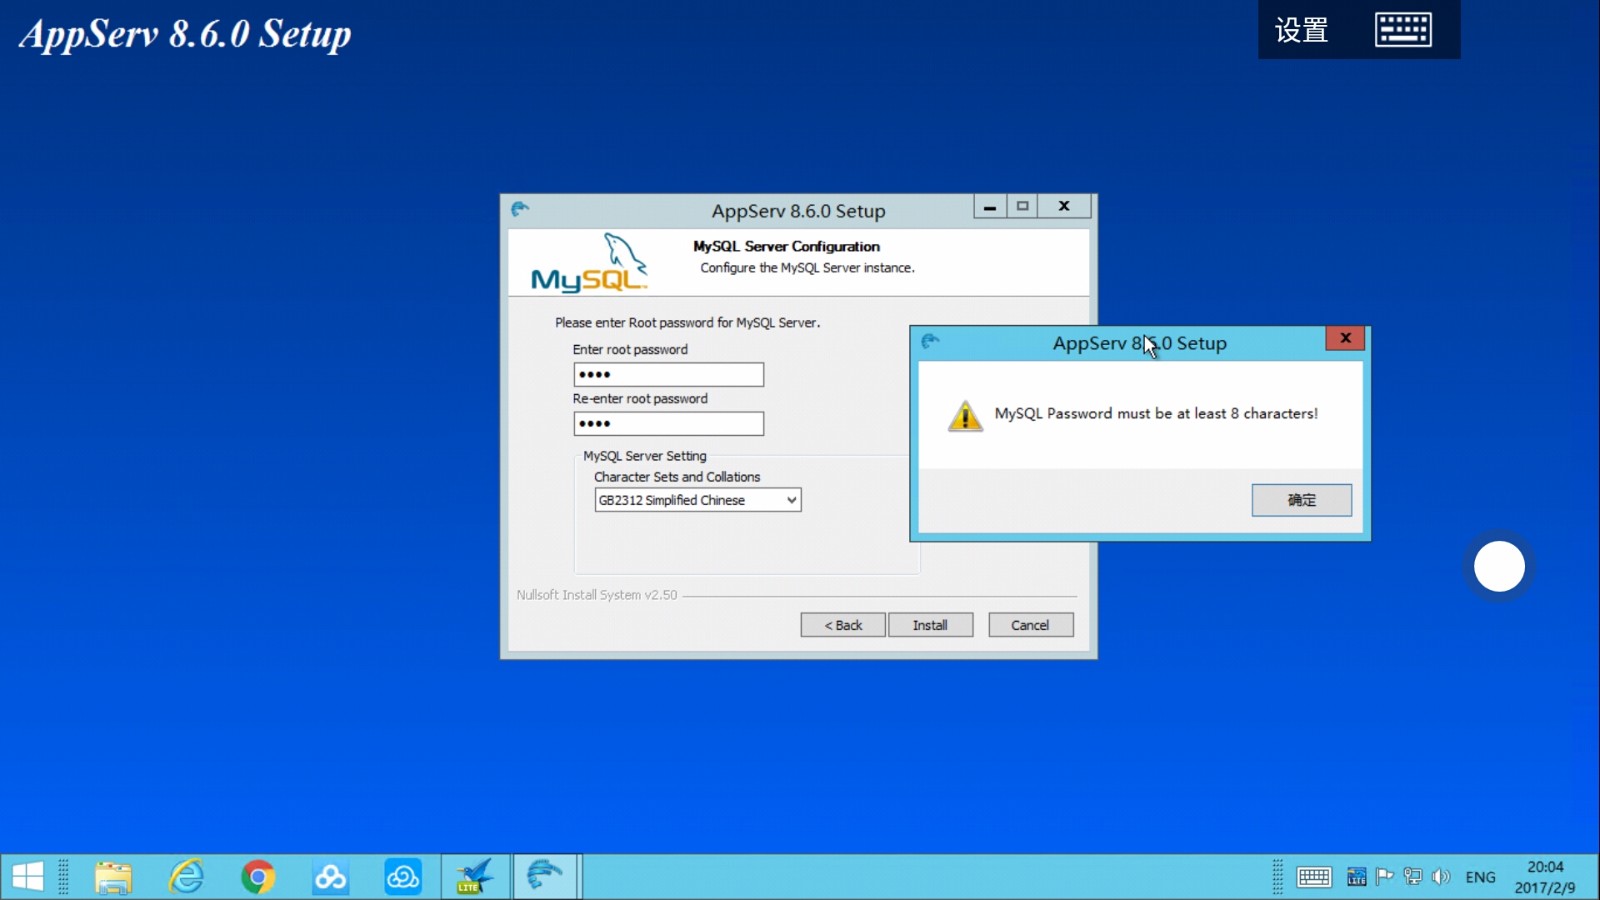Tap the white floating circle button
Screen dimensions: 1600x900
click(1499, 566)
